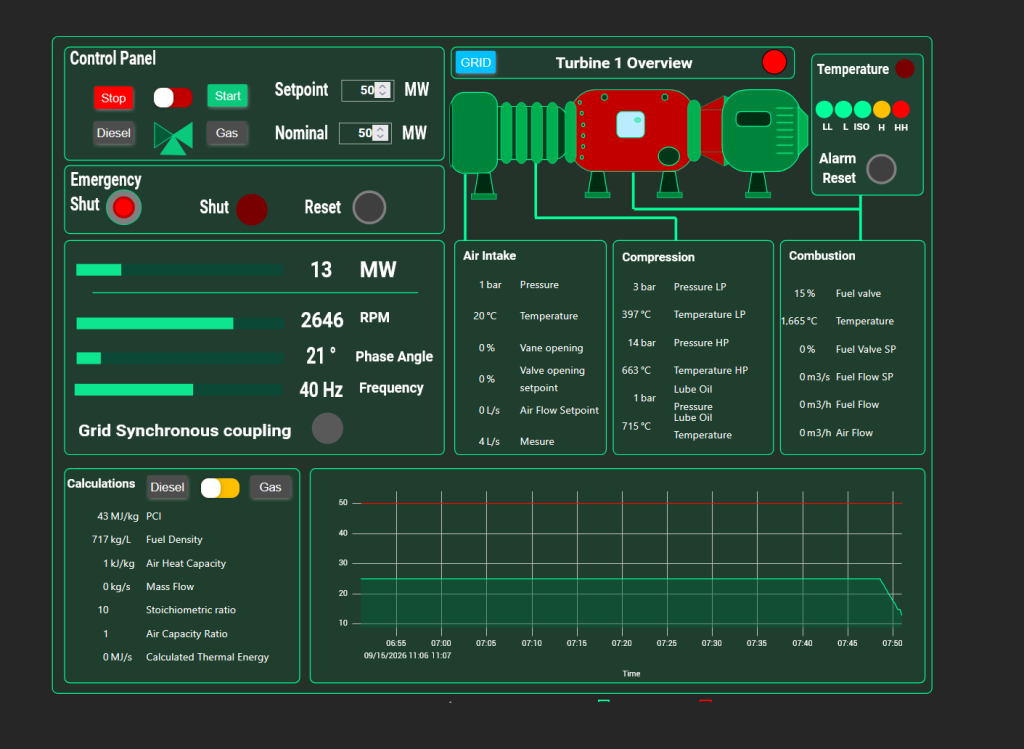Toggle the Stop/Start switch
The width and height of the screenshot is (1024, 749).
(173, 98)
